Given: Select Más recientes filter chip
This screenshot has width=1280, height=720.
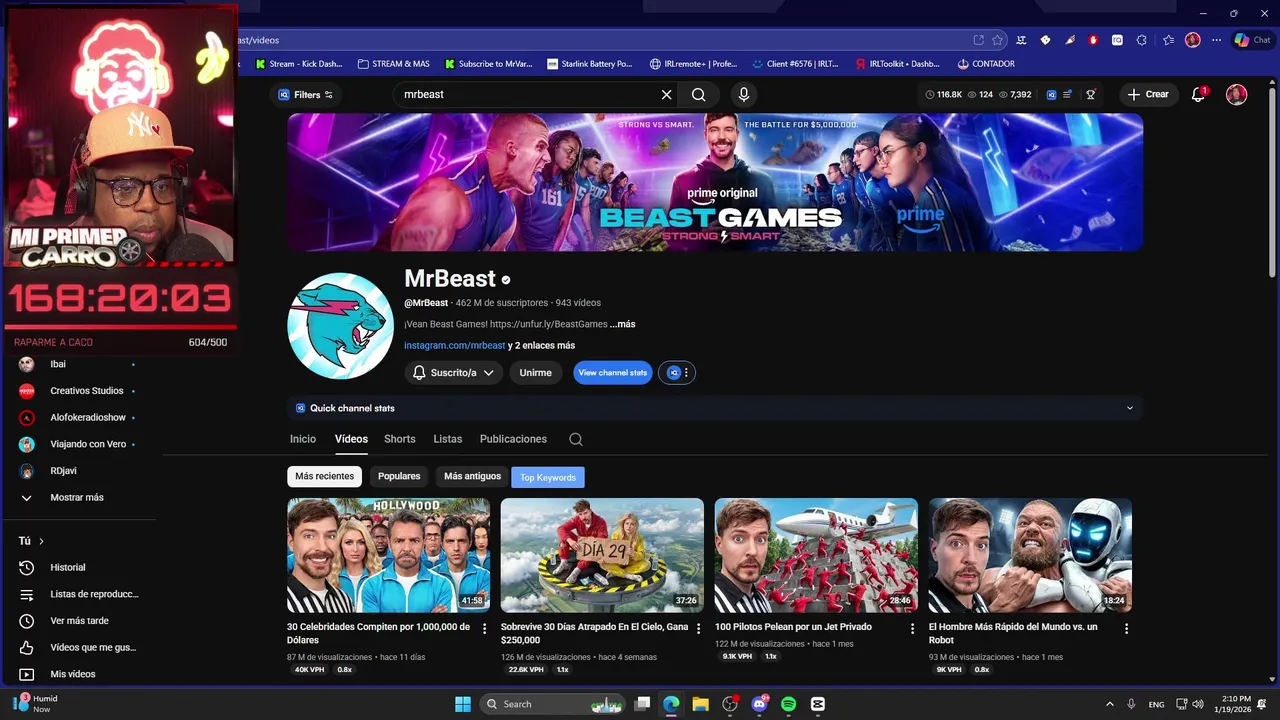Looking at the screenshot, I should pos(324,476).
